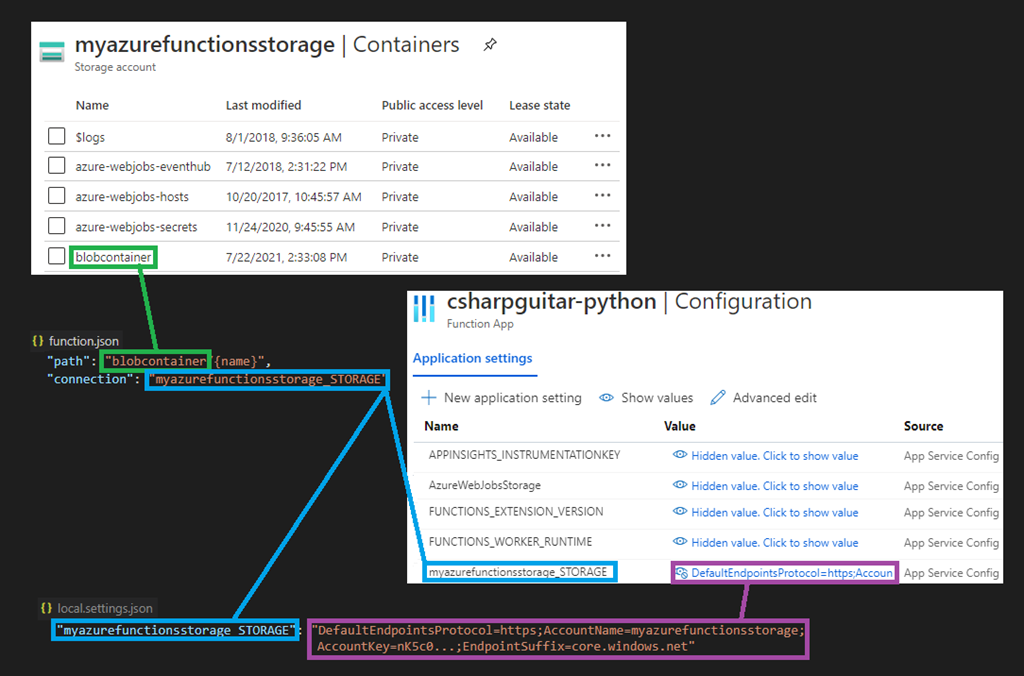Switch to the Application settings tab
The image size is (1024, 676).
click(x=472, y=359)
